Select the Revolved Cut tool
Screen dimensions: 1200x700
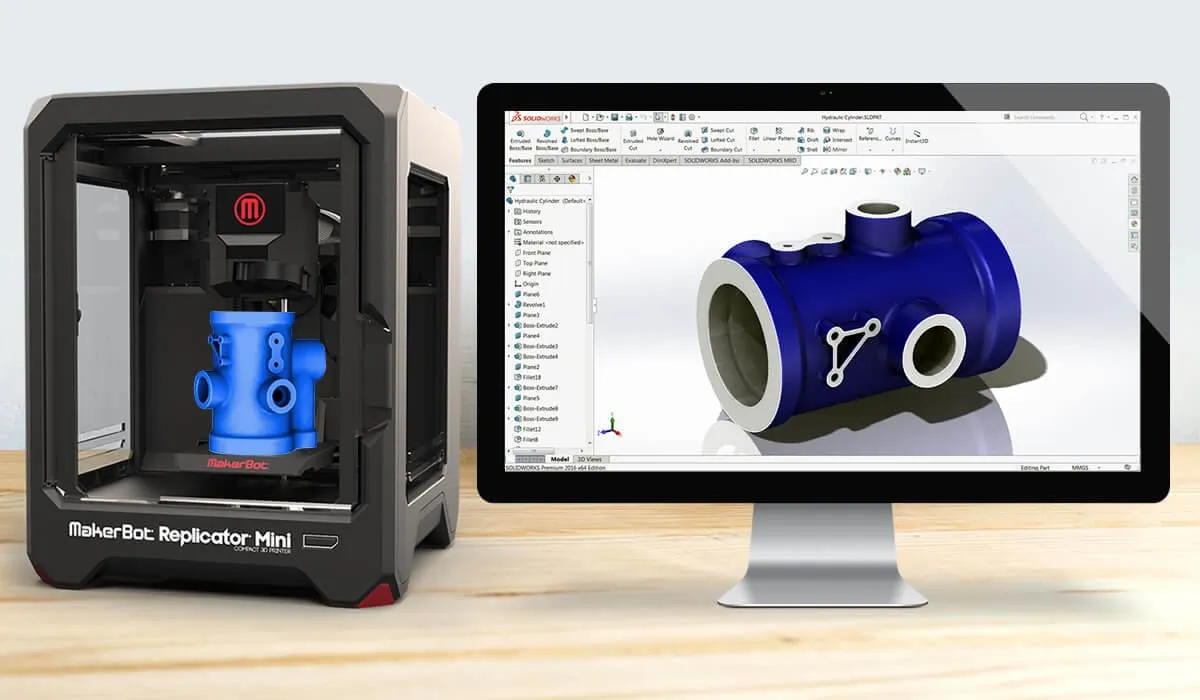[688, 140]
